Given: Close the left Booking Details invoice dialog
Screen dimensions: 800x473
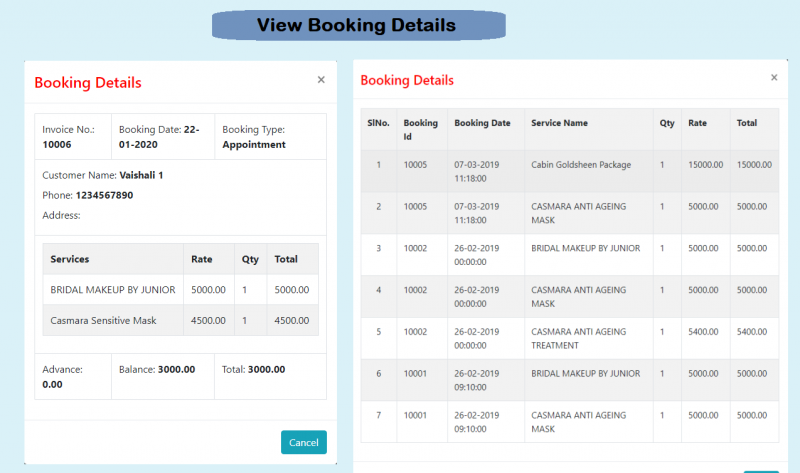Looking at the screenshot, I should [x=321, y=80].
